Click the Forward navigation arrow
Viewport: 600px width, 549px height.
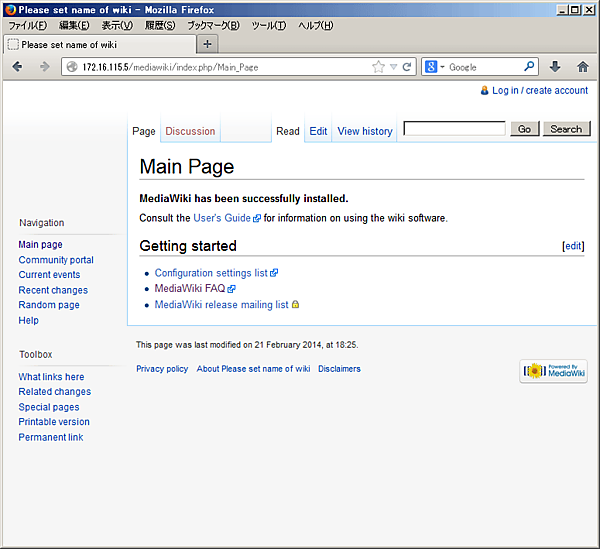click(x=43, y=67)
